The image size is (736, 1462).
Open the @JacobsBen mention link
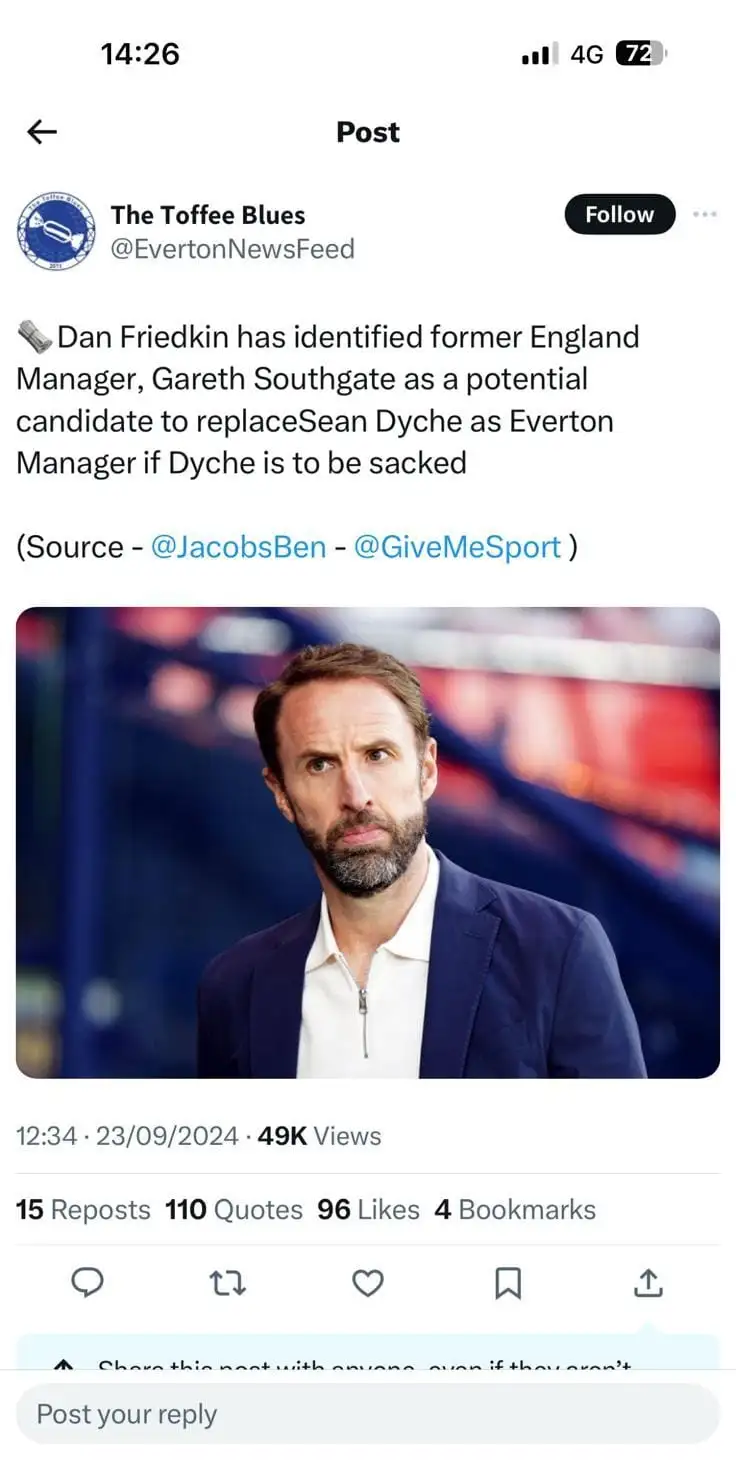click(x=238, y=547)
